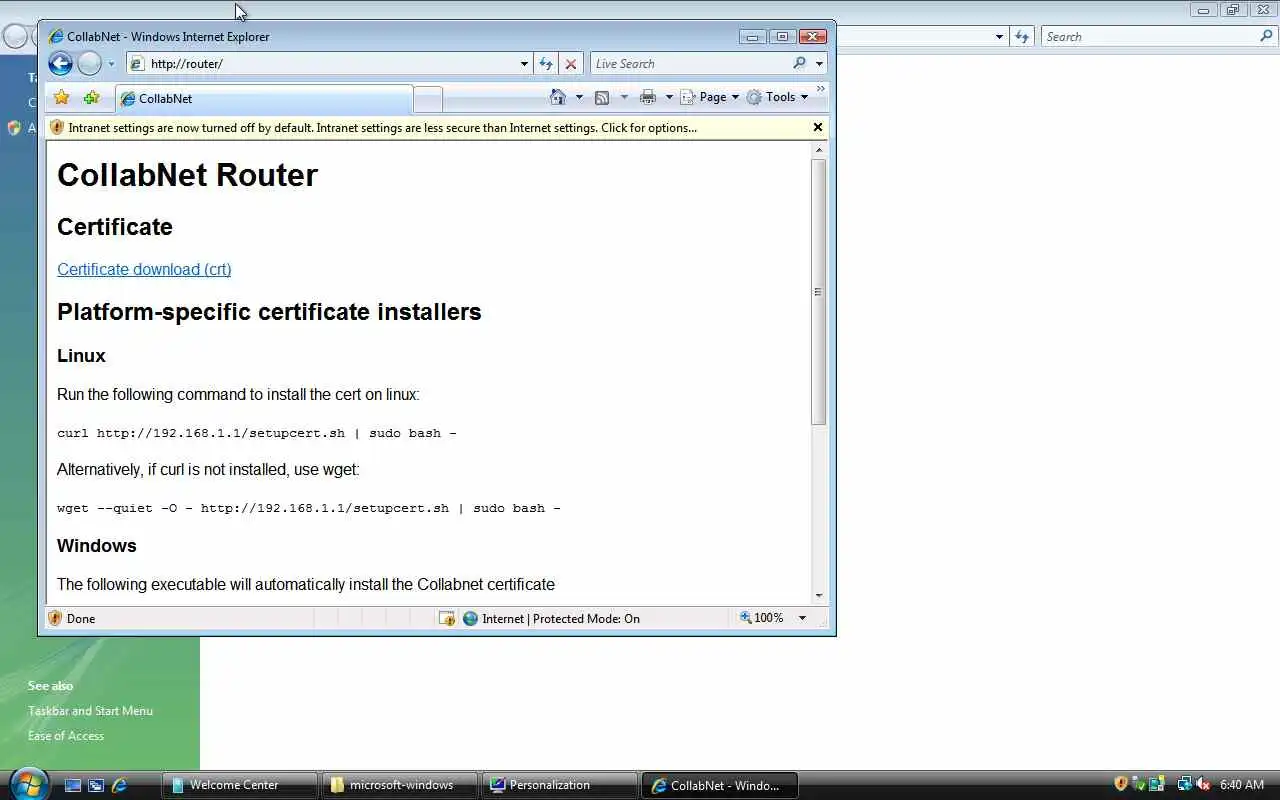The height and width of the screenshot is (800, 1280).
Task: Click the information bar shield icon
Action: [x=57, y=128]
